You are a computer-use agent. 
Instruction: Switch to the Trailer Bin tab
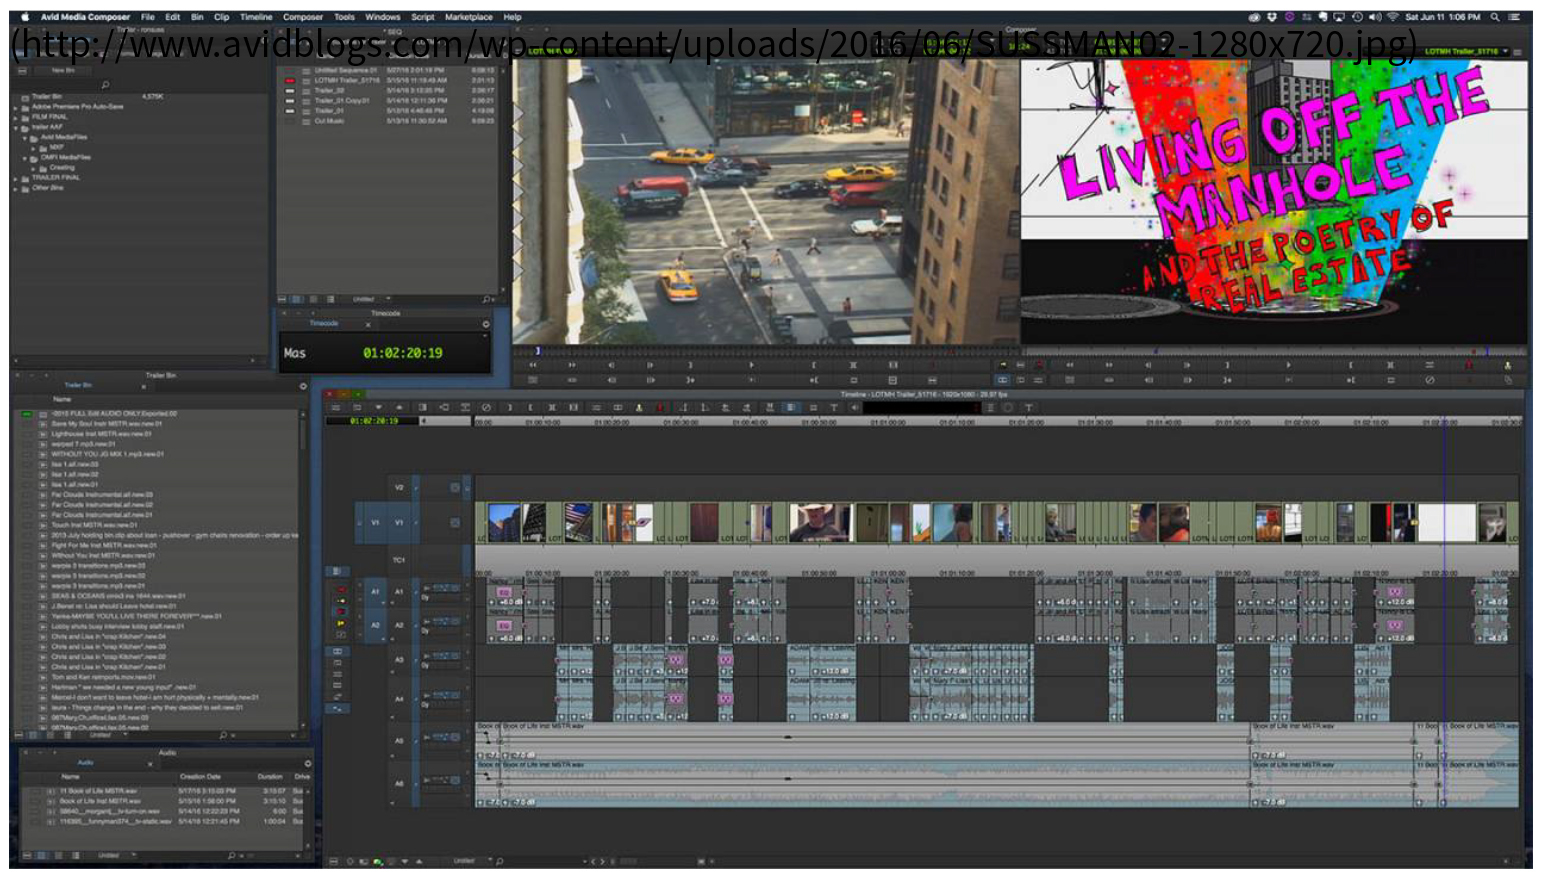point(78,385)
